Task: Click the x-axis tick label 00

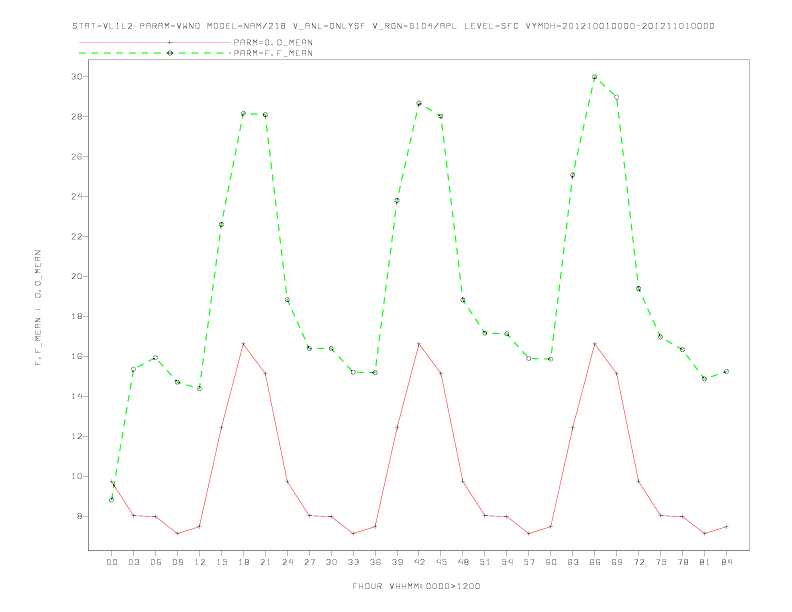Action: pos(112,562)
